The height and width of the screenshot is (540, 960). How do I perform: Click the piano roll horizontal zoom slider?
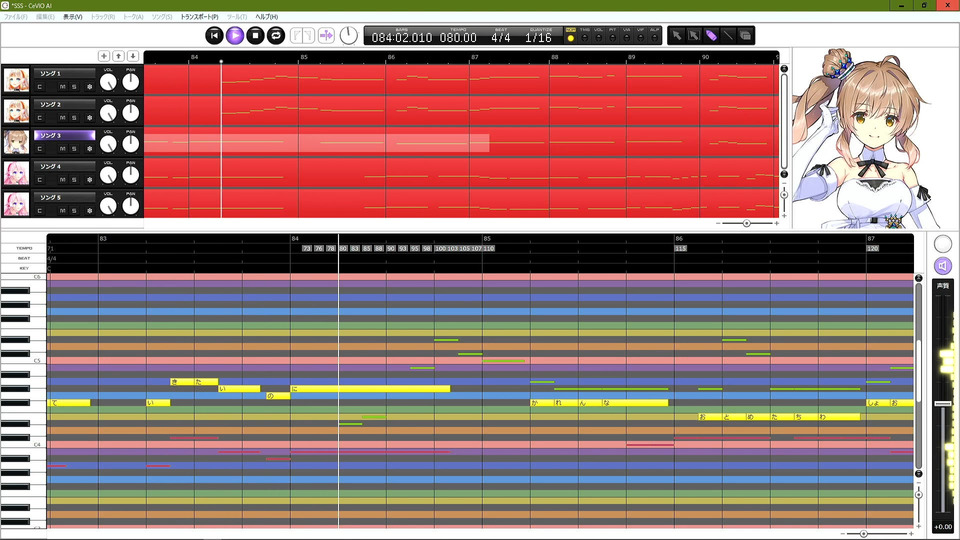tap(863, 534)
